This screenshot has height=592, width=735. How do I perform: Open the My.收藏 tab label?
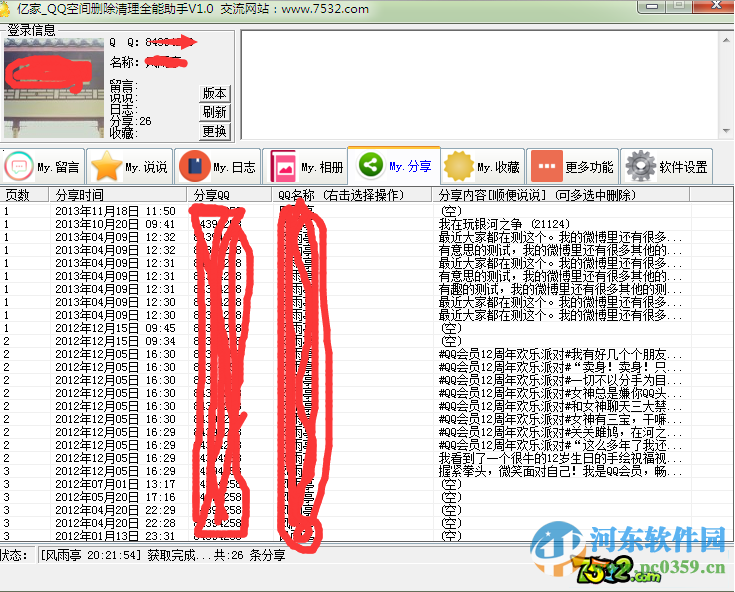[498, 167]
